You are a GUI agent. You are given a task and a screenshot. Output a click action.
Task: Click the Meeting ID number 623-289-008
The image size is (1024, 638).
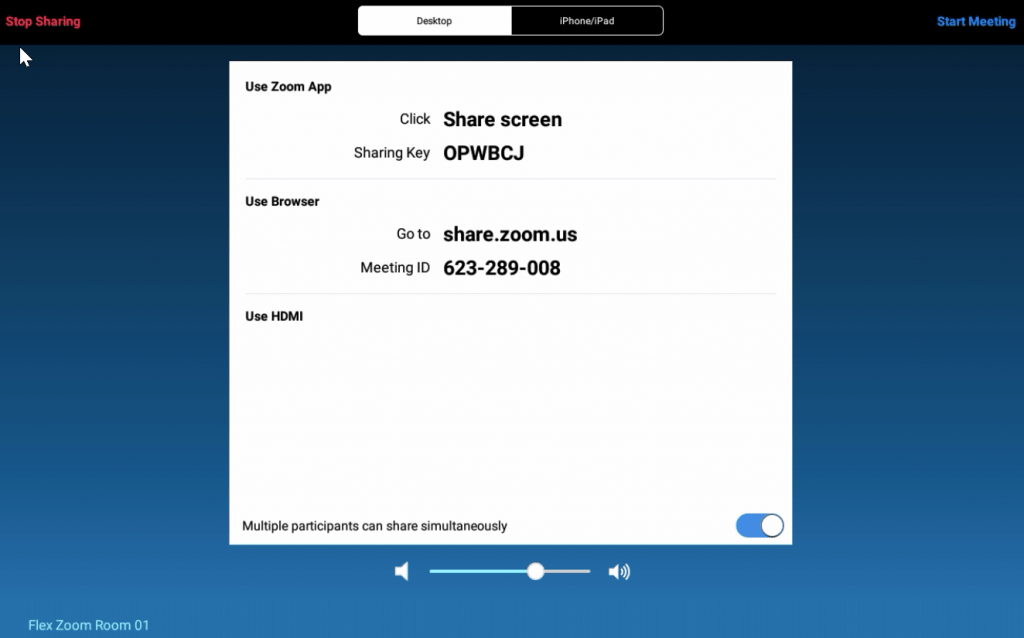tap(502, 268)
